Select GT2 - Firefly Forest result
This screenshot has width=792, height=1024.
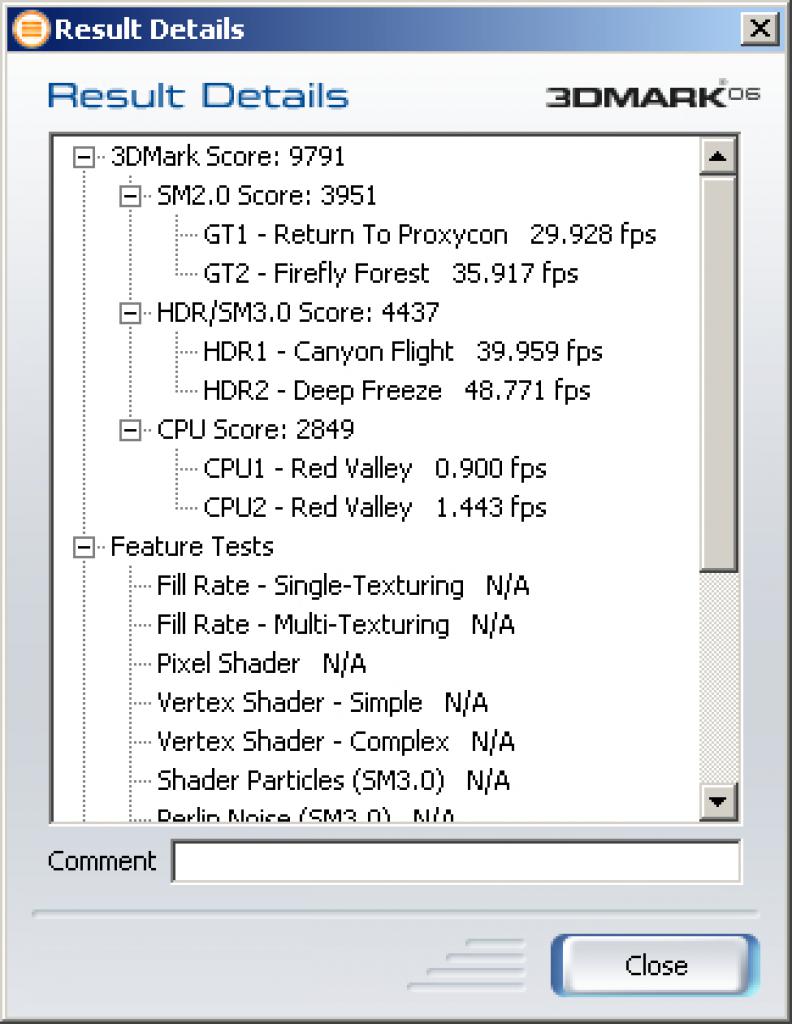390,274
